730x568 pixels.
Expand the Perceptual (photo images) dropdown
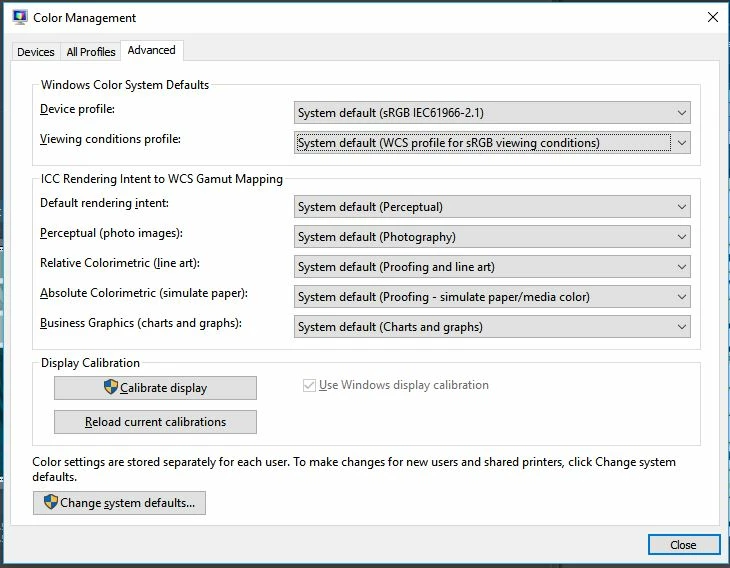tap(492, 237)
